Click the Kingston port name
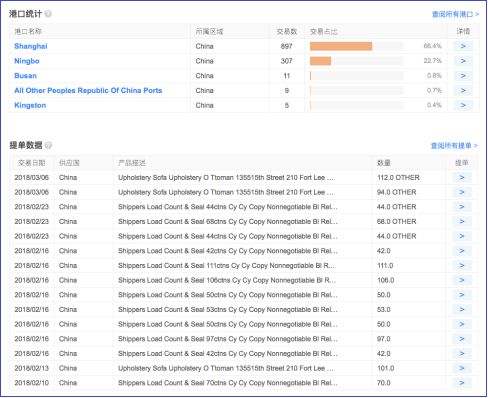 click(x=30, y=105)
